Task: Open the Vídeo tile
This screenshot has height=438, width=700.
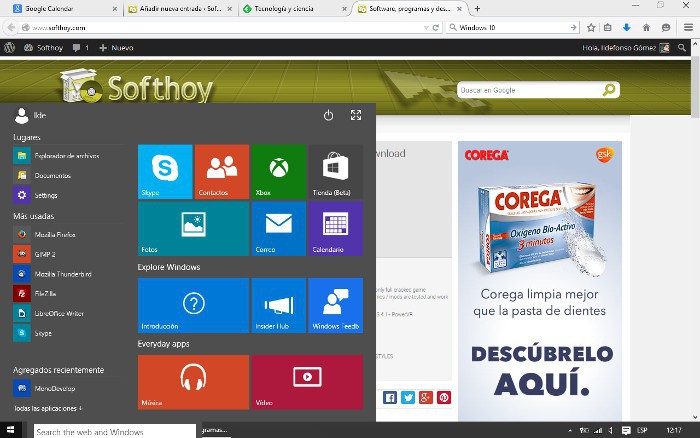Action: [x=307, y=382]
